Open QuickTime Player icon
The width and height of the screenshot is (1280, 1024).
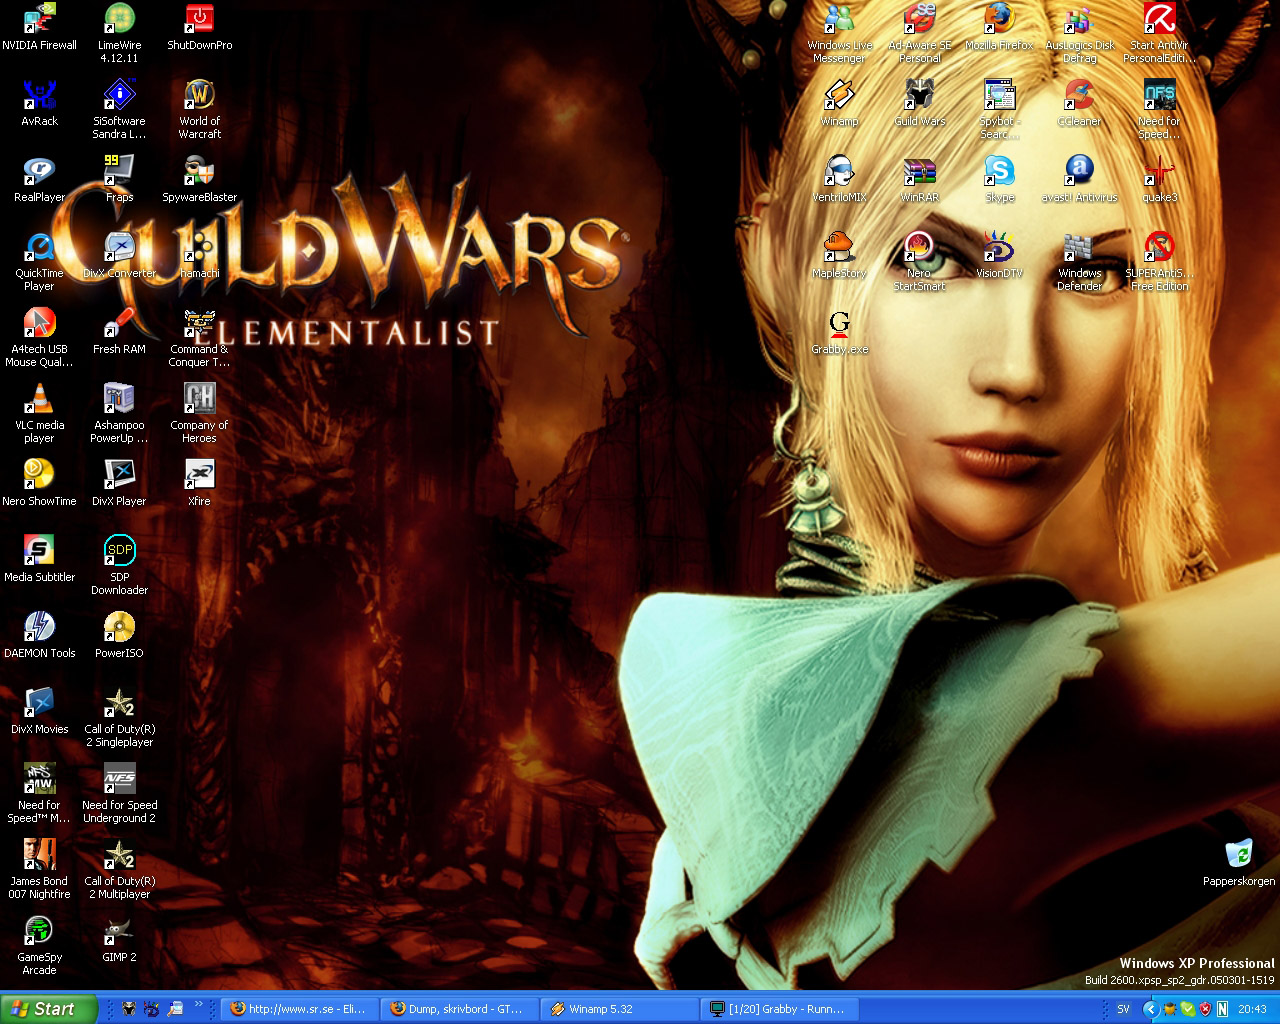click(39, 262)
